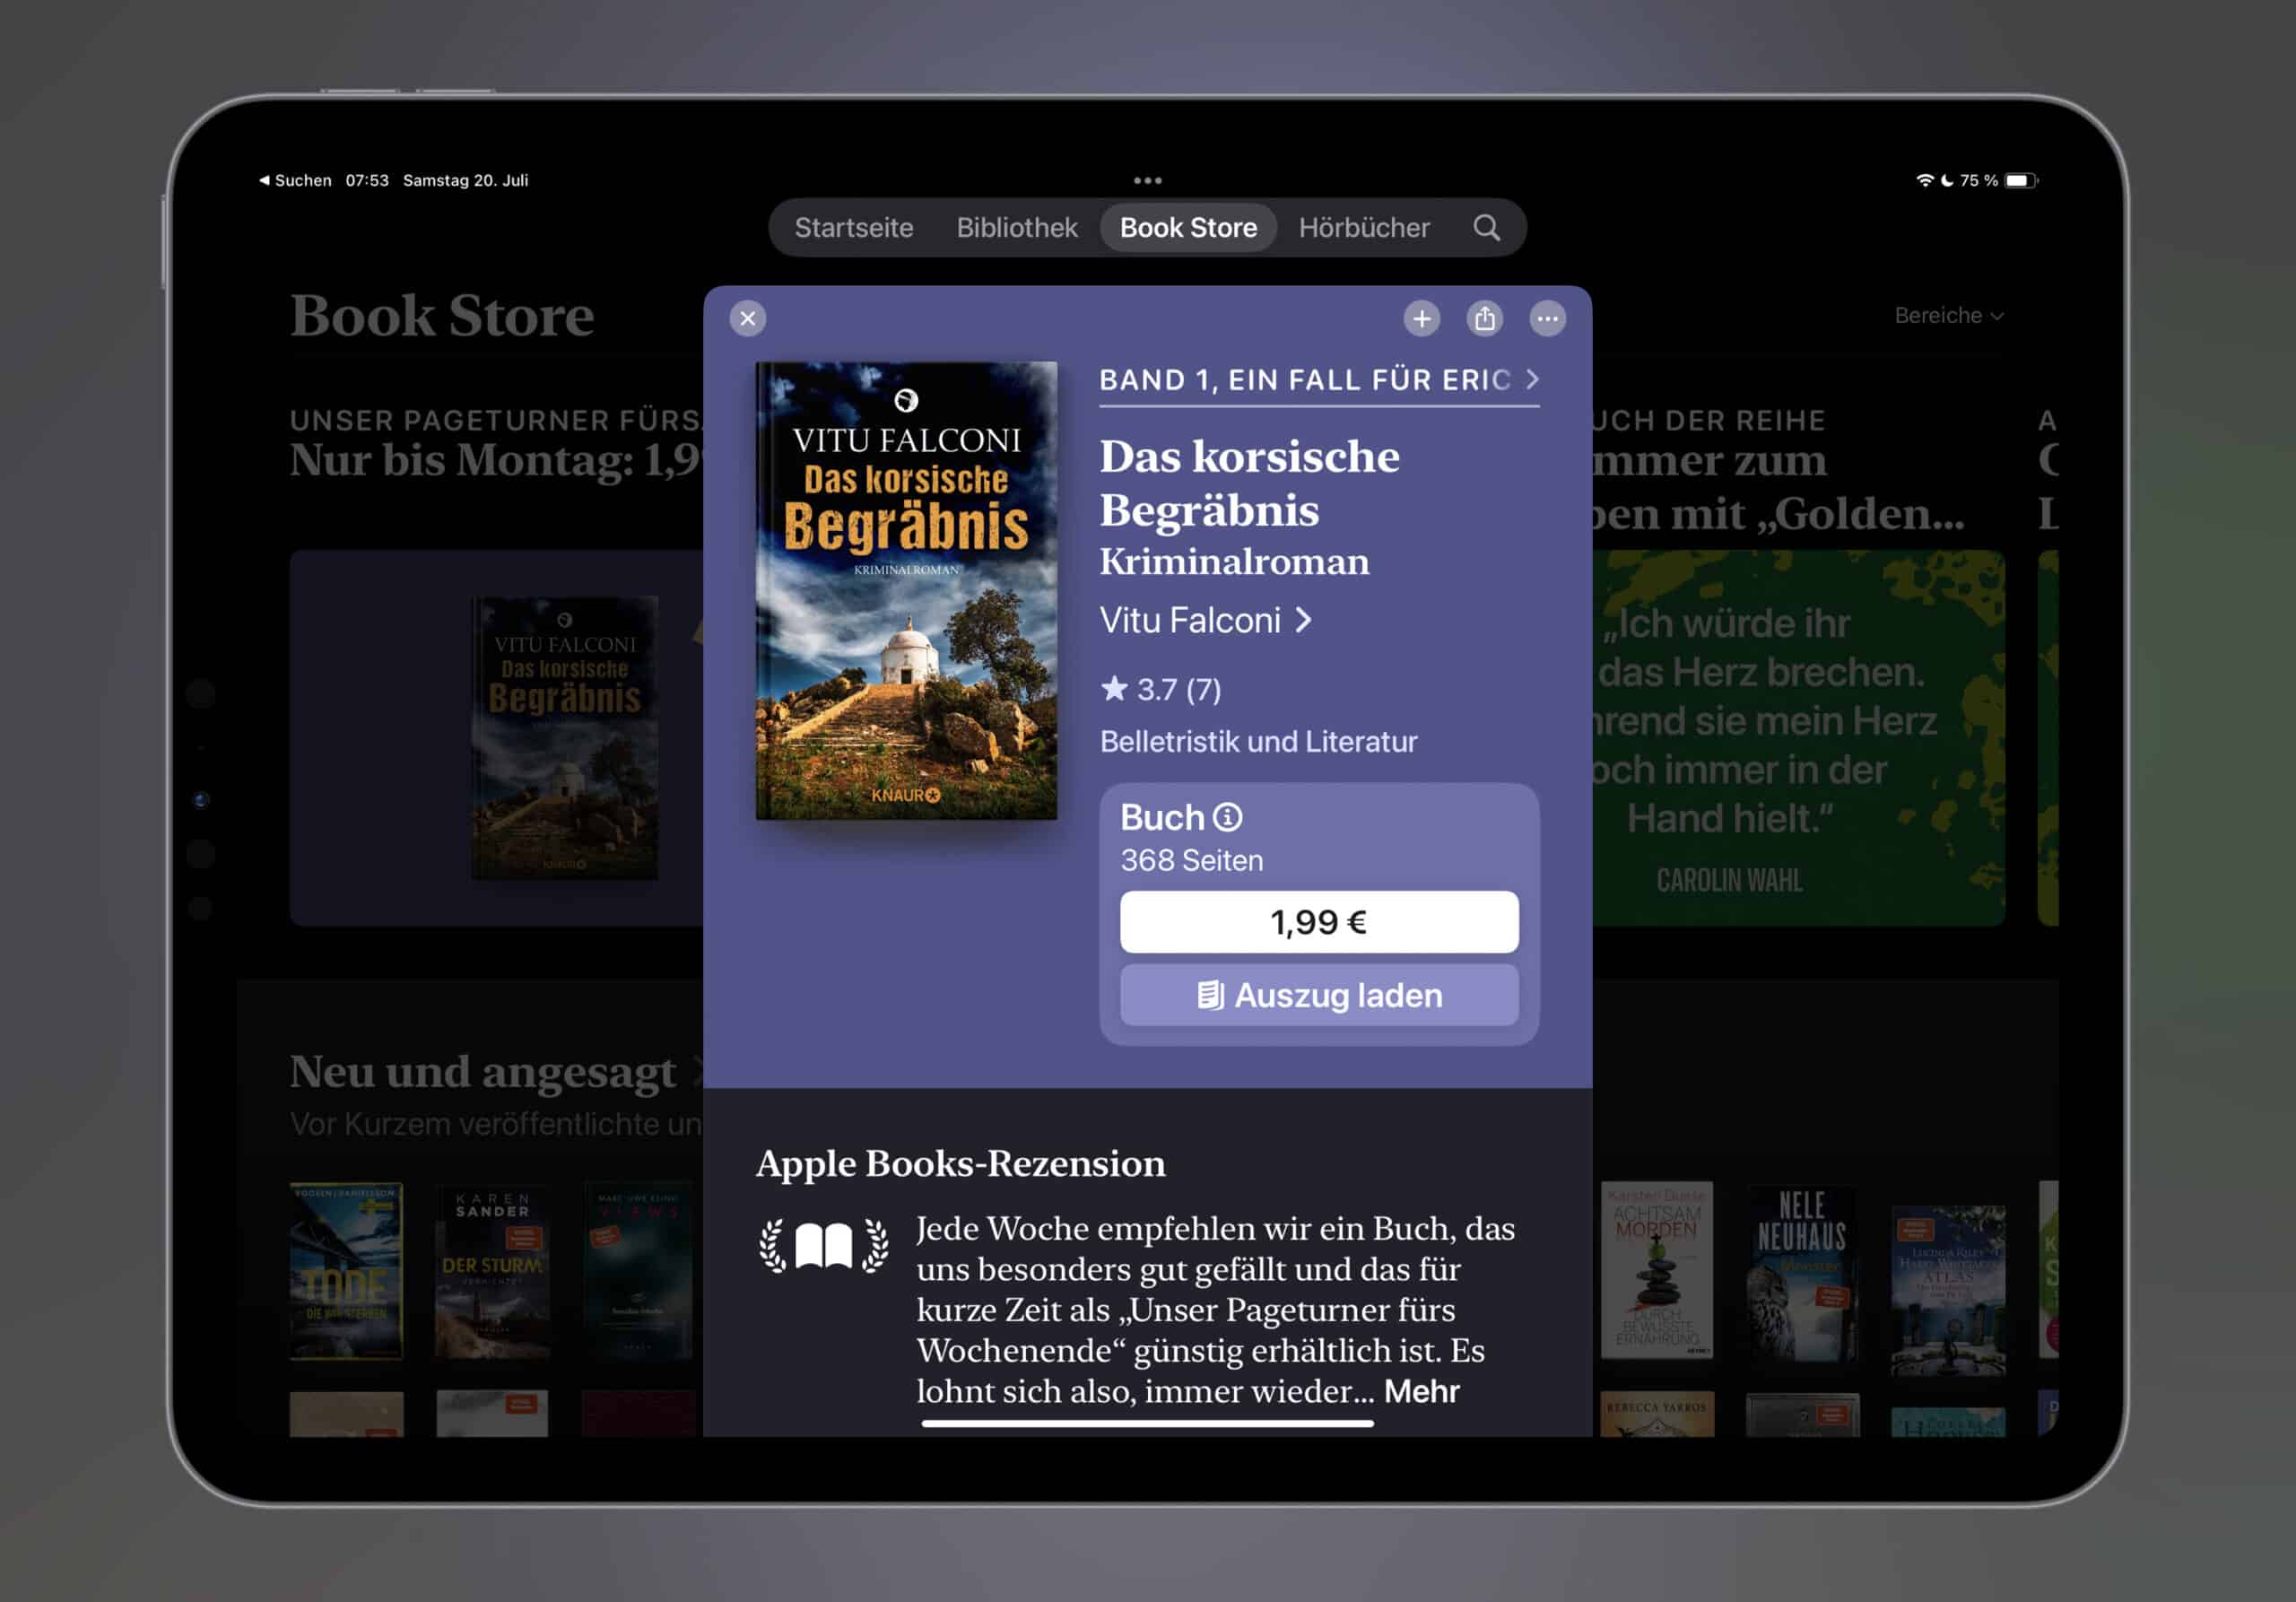This screenshot has width=2296, height=1602.
Task: Tap the large Das korsische Begräbnis cover
Action: coord(906,591)
